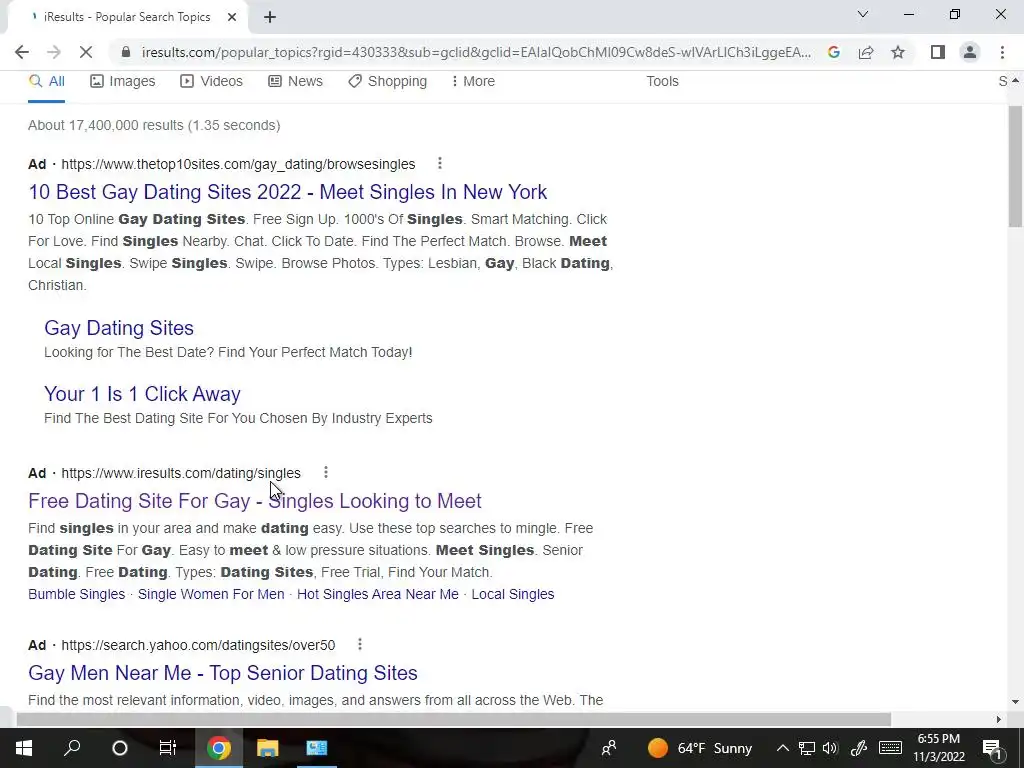1024x768 pixels.
Task: Click the vertical scrollbar thumb
Action: point(1015,167)
